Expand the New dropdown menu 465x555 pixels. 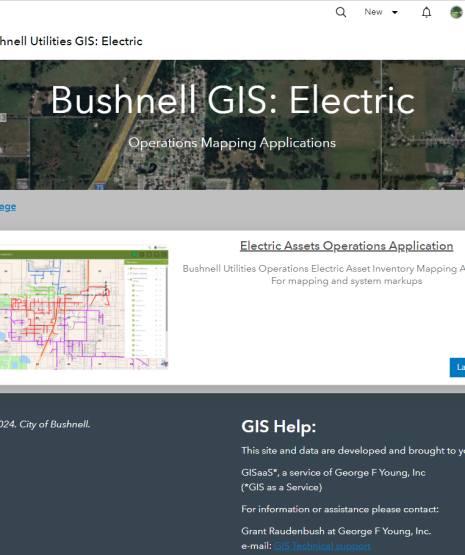coord(381,12)
